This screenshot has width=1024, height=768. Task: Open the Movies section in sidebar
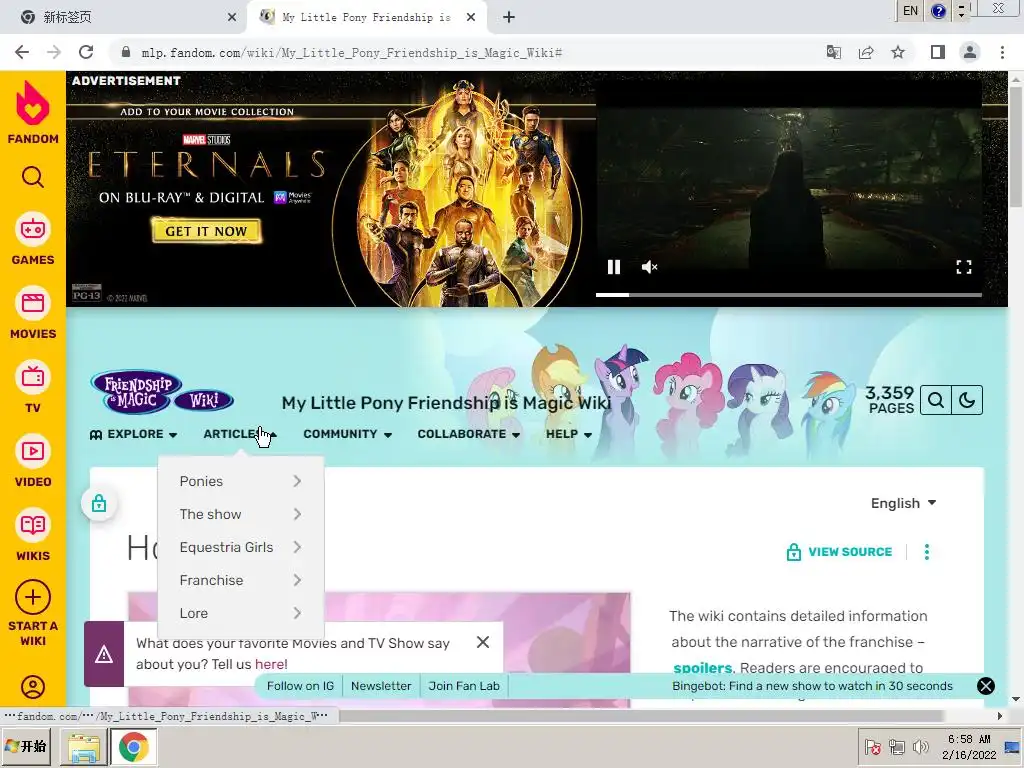[33, 313]
